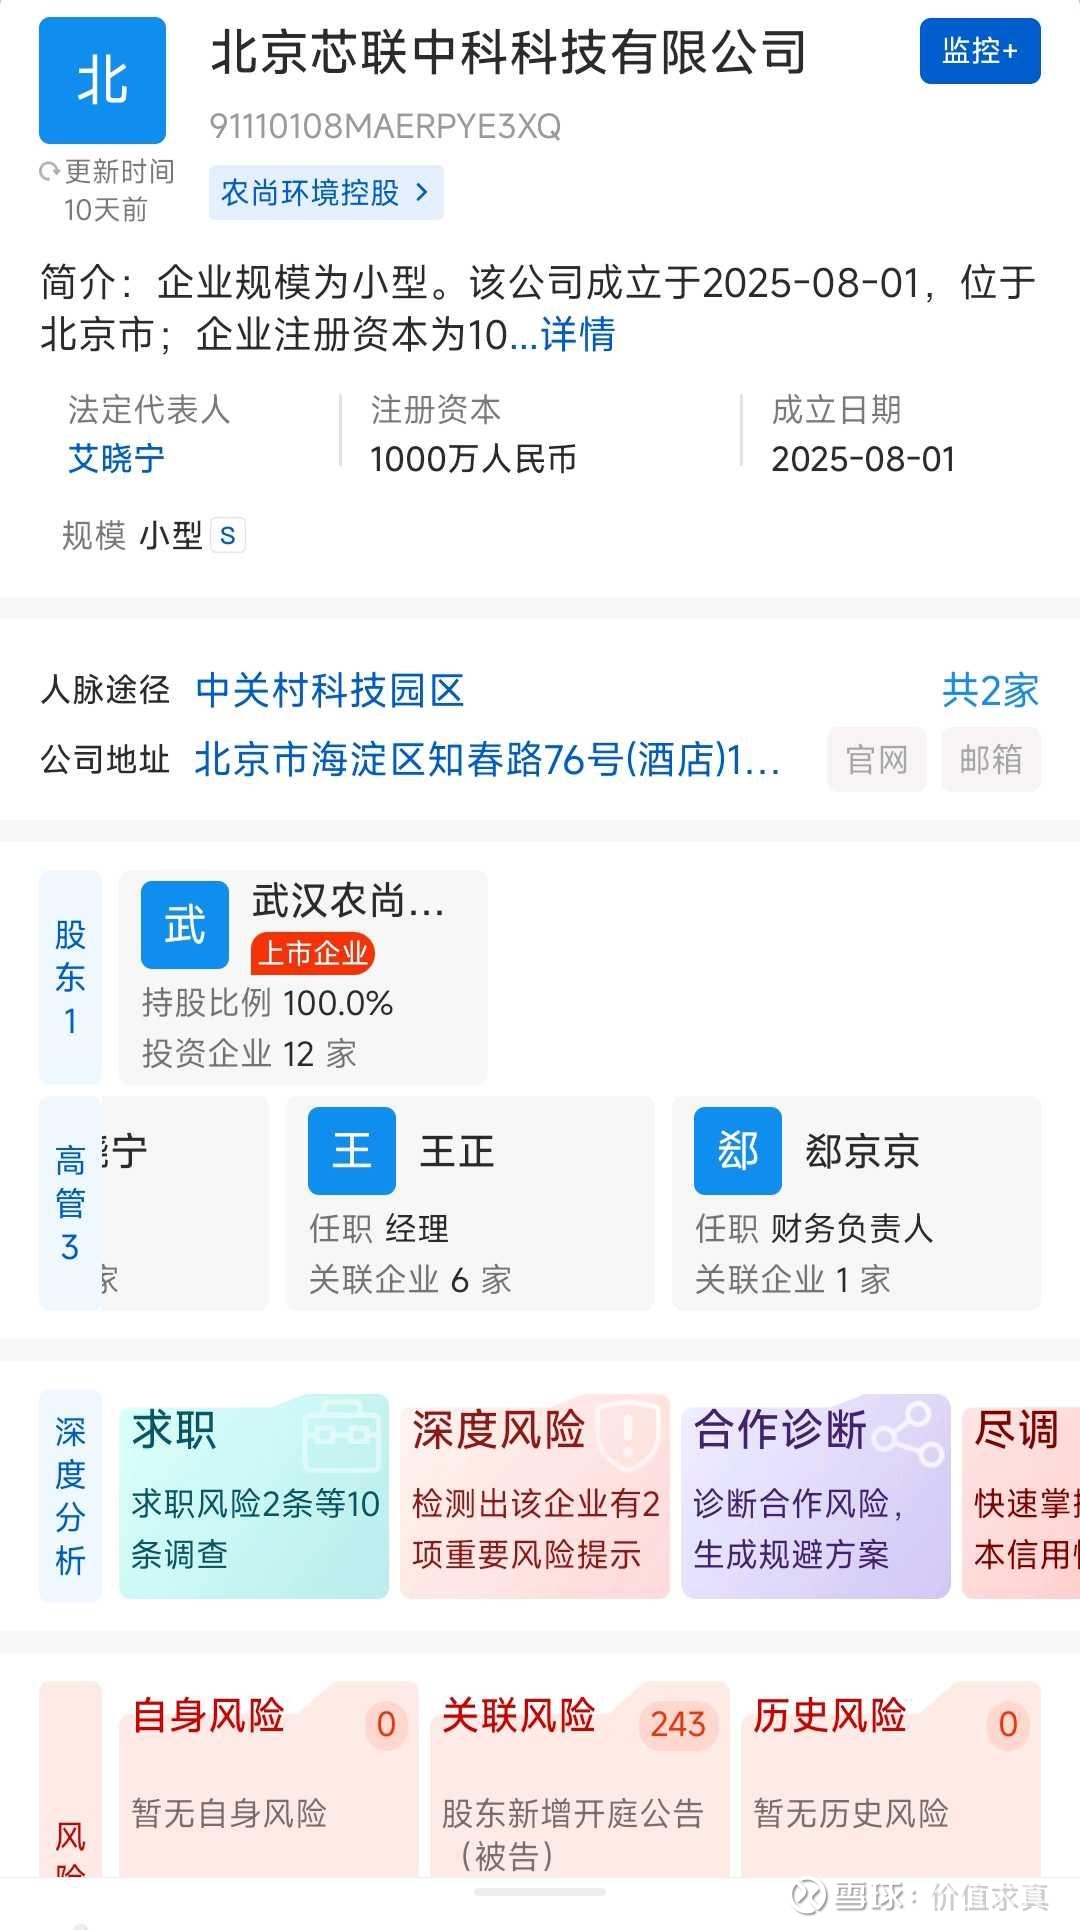Tap the 武 shareholder avatar icon
Viewport: 1080px width, 1930px height.
tap(185, 925)
